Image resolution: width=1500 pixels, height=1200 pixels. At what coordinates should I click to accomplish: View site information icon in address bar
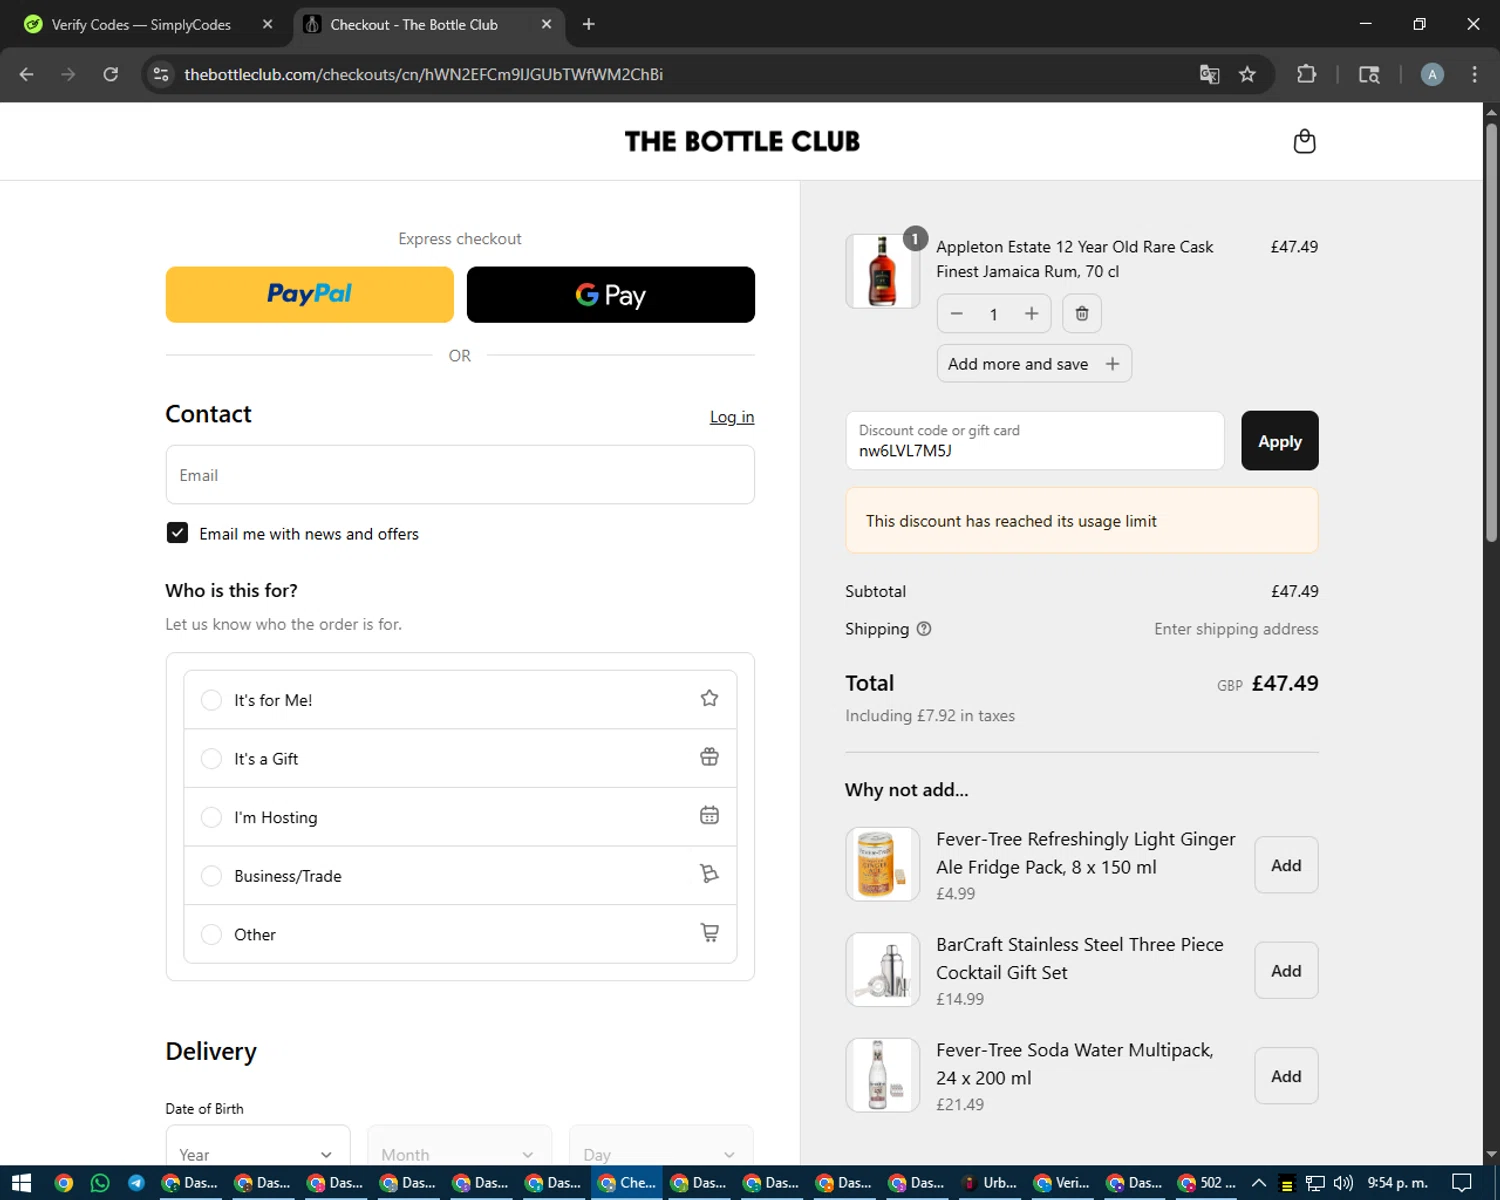(161, 74)
